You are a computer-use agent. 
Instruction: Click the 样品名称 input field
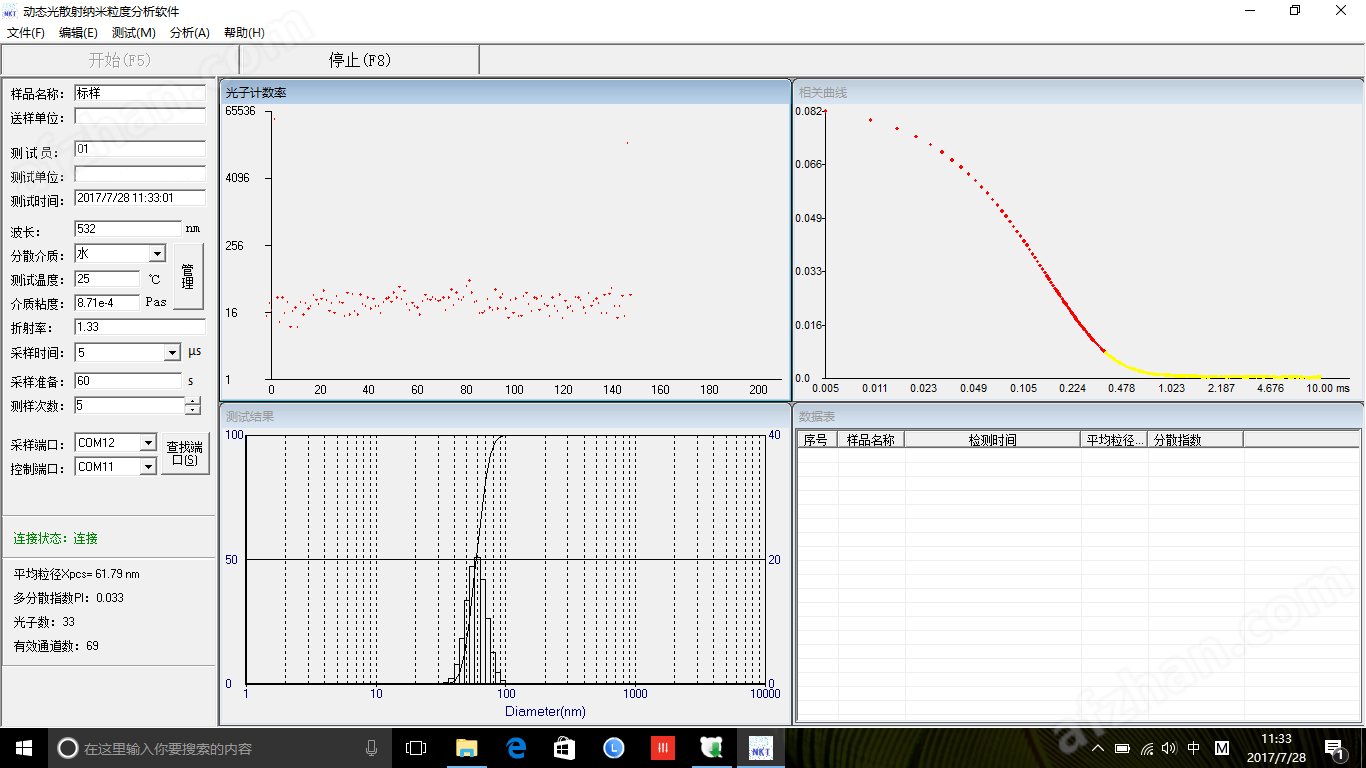(x=139, y=93)
